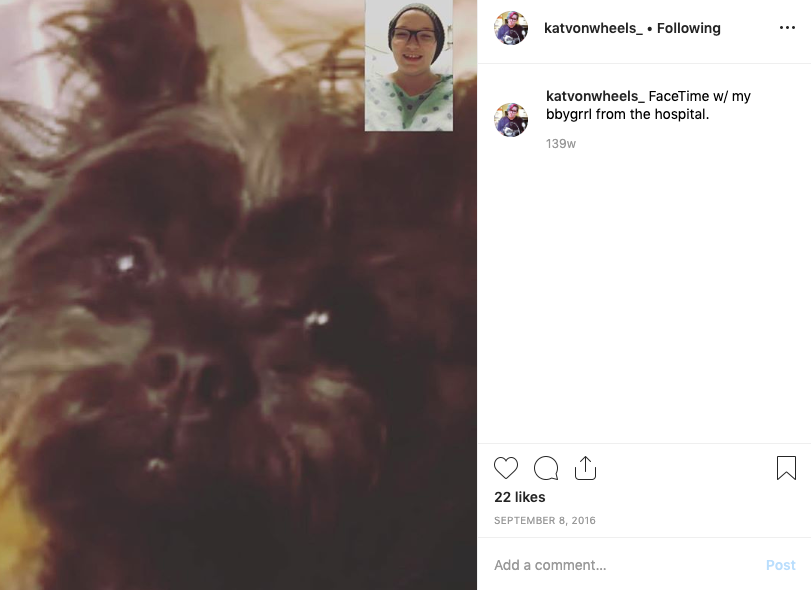Open the header profile avatar of katvonwheels_
This screenshot has width=811, height=590.
tap(510, 28)
